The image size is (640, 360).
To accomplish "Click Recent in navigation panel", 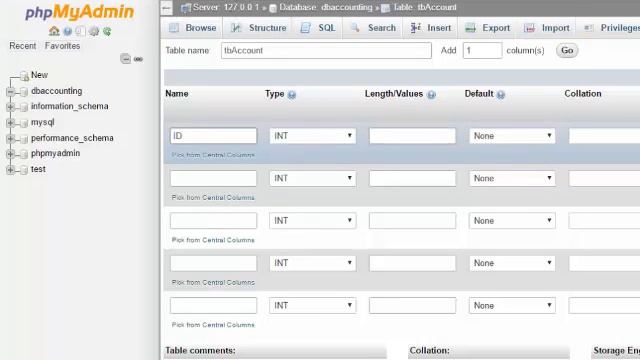I will [x=23, y=46].
